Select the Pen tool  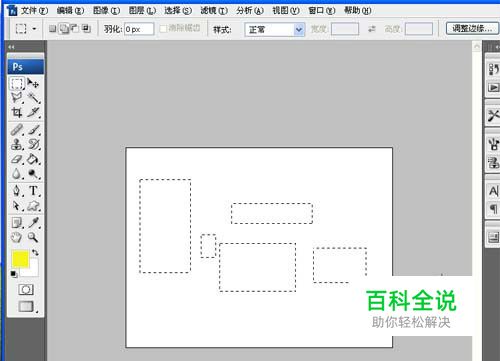pyautogui.click(x=17, y=191)
